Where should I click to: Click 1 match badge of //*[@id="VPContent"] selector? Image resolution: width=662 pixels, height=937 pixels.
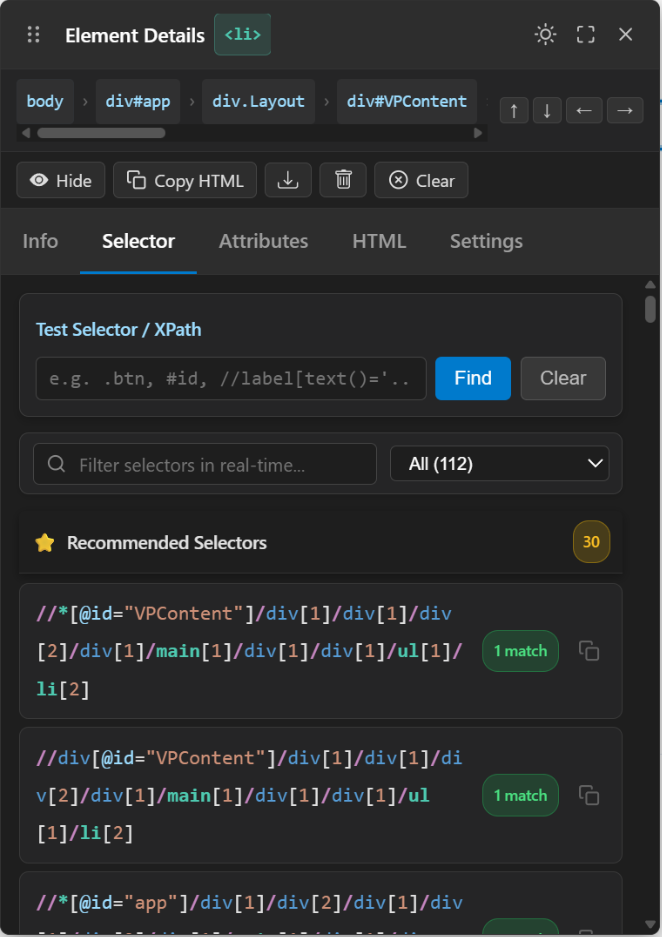[520, 651]
